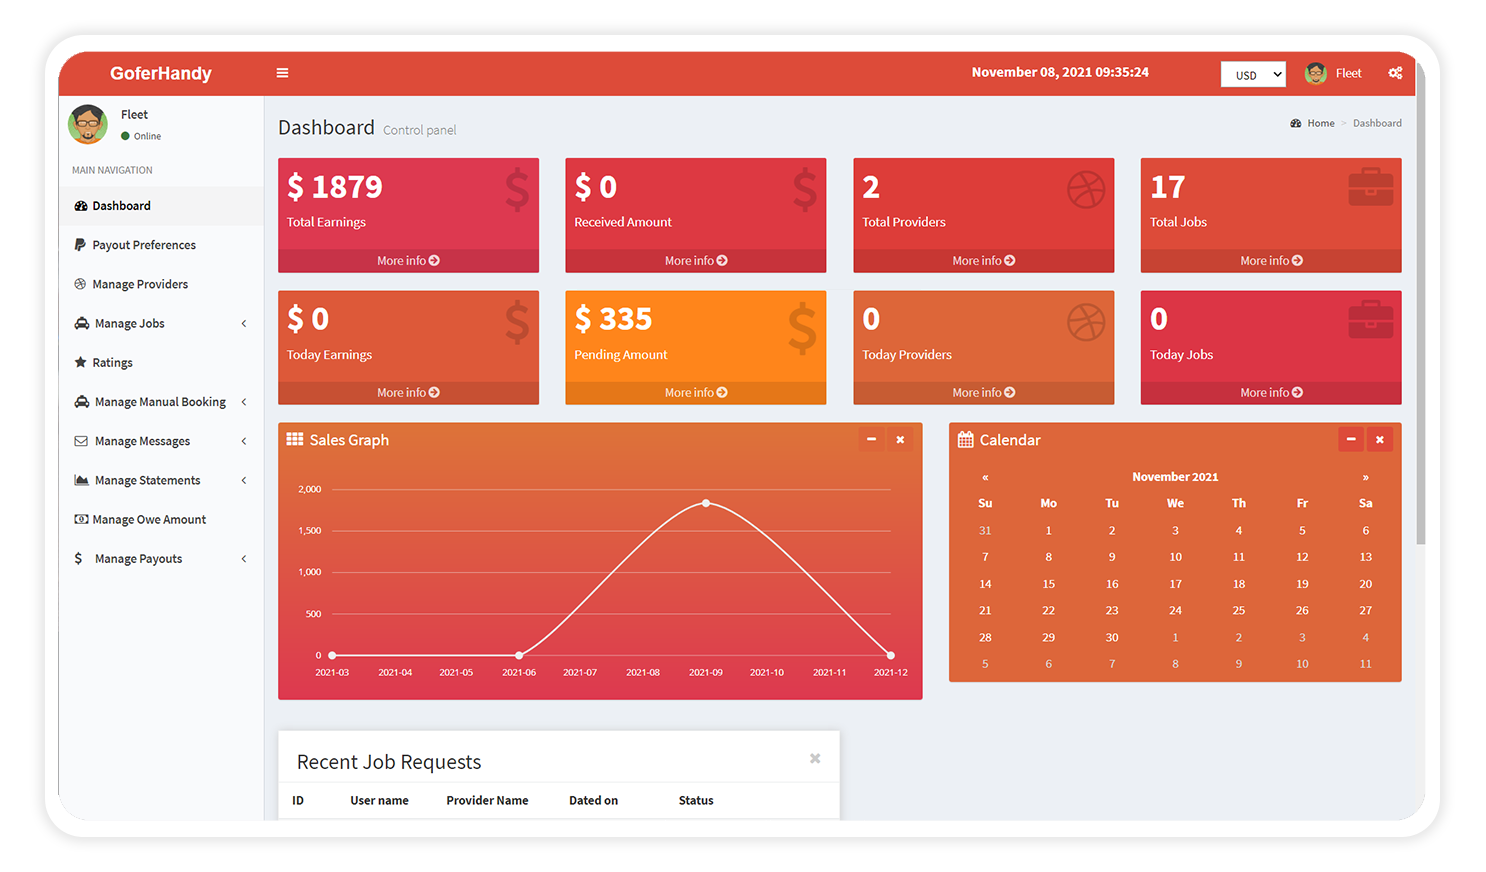Click More info on Today Earnings card

coord(408,393)
